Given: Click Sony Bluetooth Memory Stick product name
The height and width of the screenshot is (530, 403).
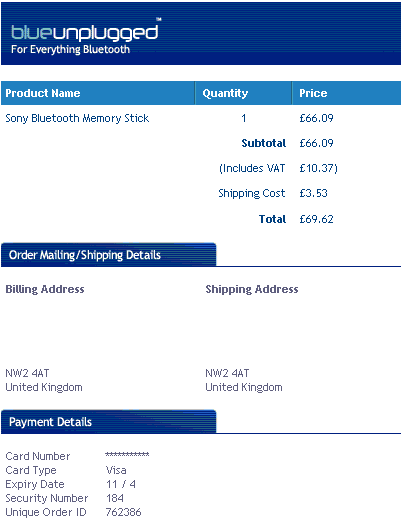Looking at the screenshot, I should [x=77, y=118].
